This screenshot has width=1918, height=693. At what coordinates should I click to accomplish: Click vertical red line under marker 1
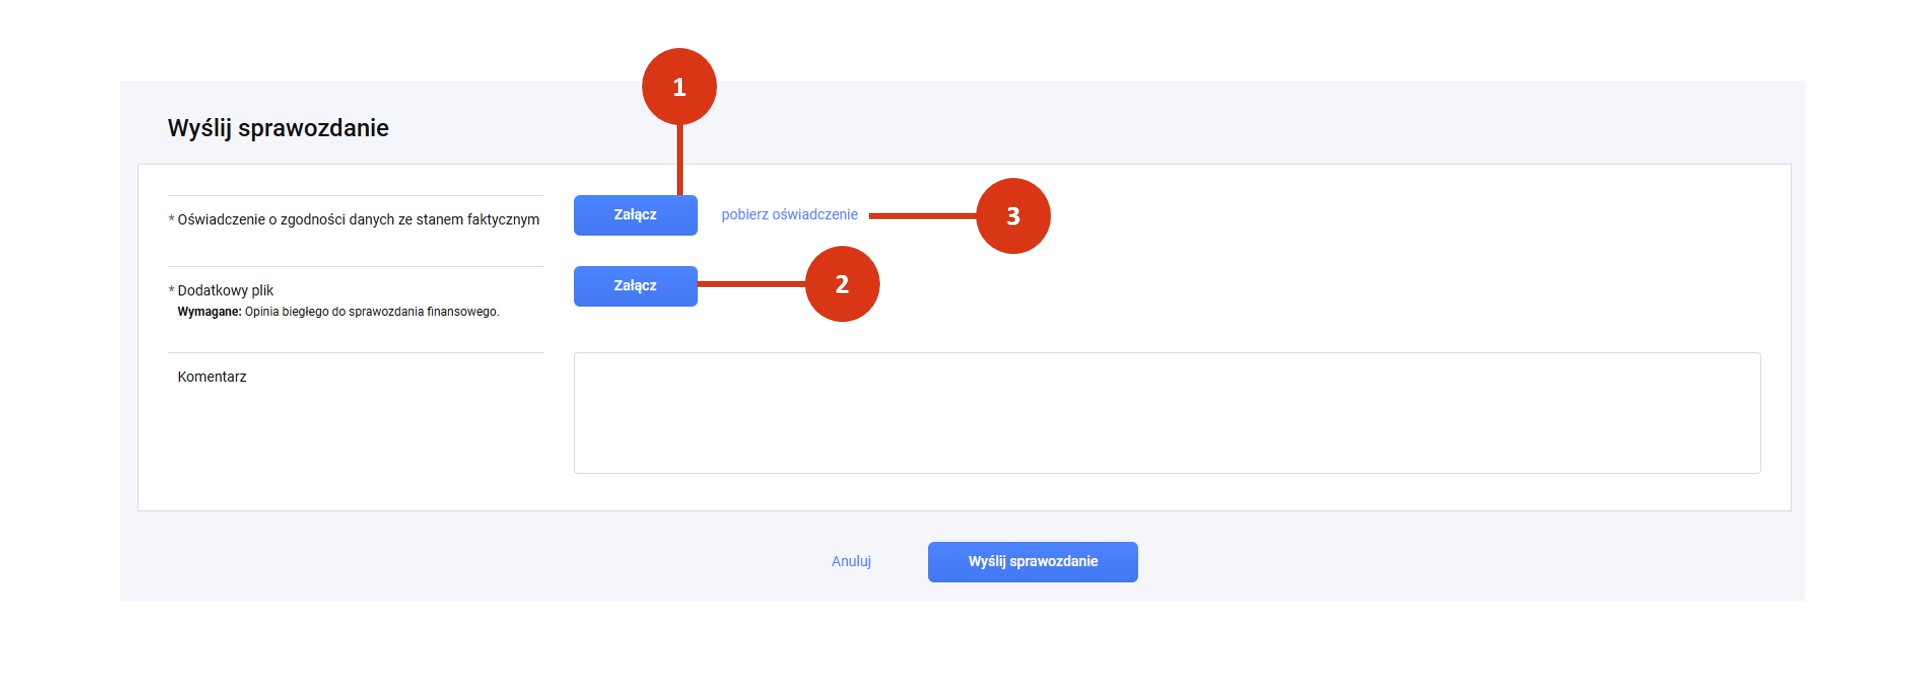[680, 159]
